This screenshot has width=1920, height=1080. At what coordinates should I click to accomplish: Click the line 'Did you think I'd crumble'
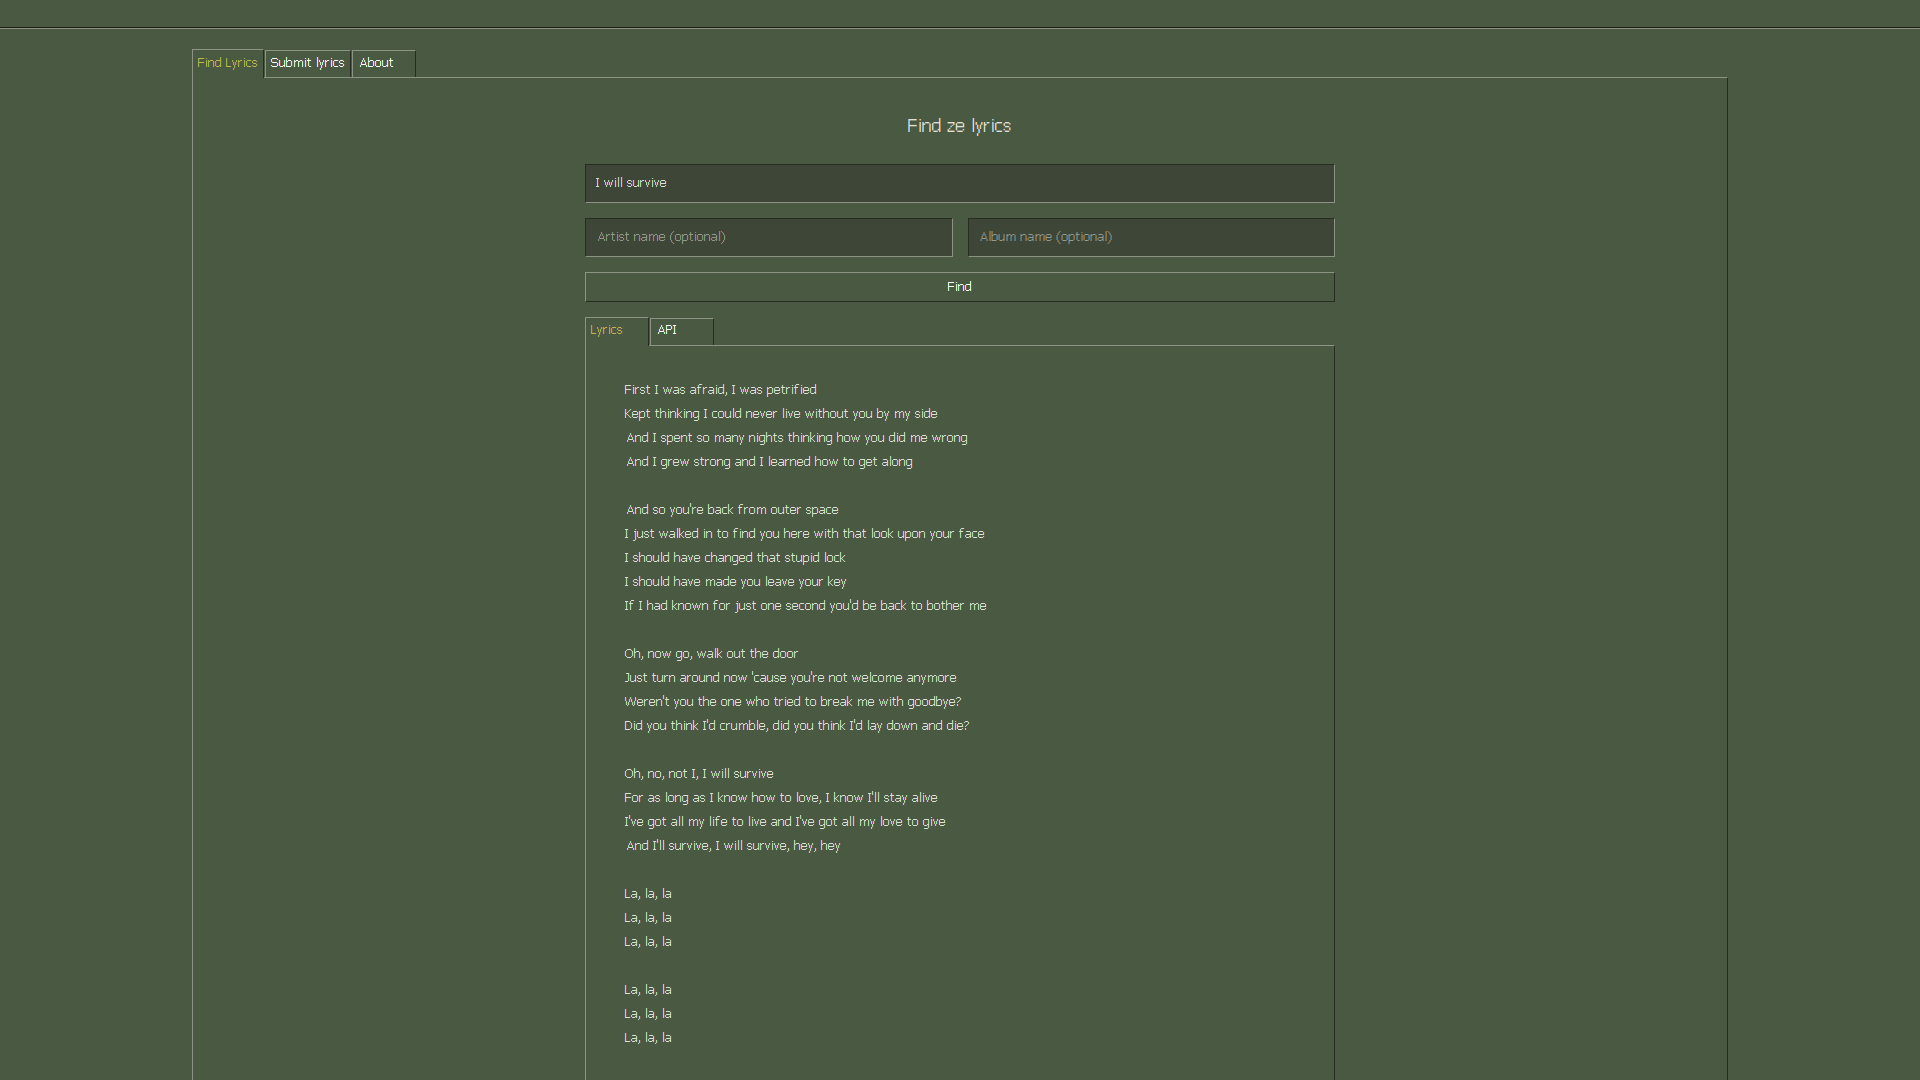(796, 726)
